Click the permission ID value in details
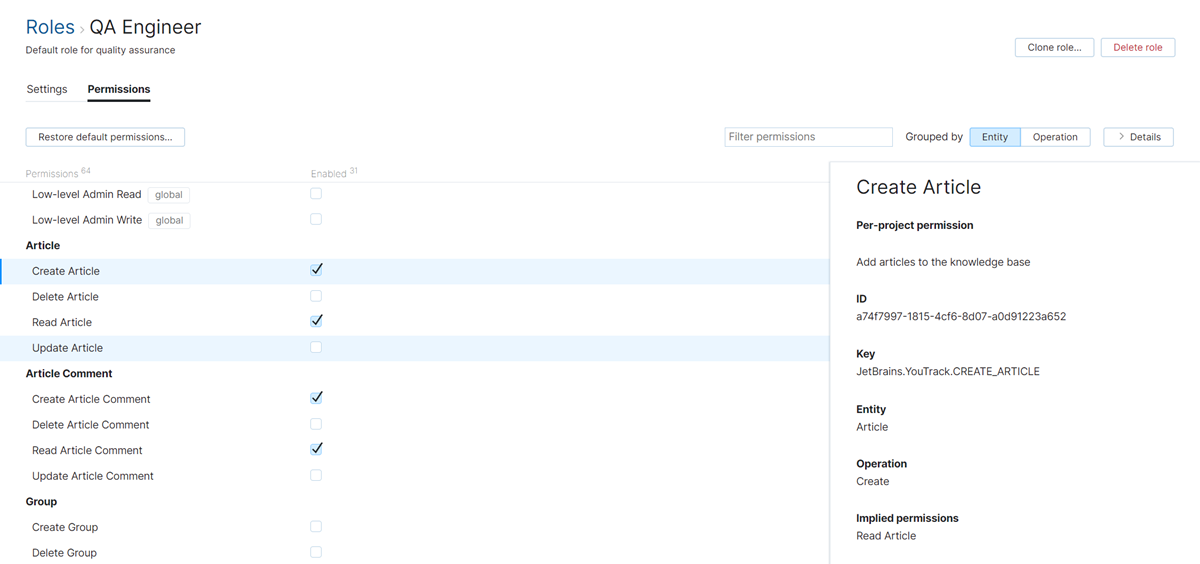This screenshot has width=1200, height=564. tap(961, 316)
